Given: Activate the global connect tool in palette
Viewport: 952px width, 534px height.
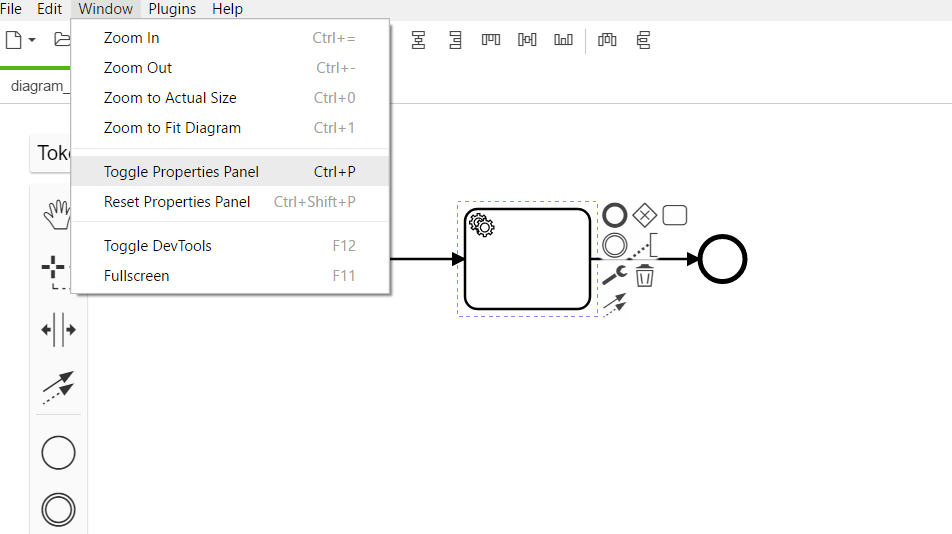Looking at the screenshot, I should pos(58,385).
